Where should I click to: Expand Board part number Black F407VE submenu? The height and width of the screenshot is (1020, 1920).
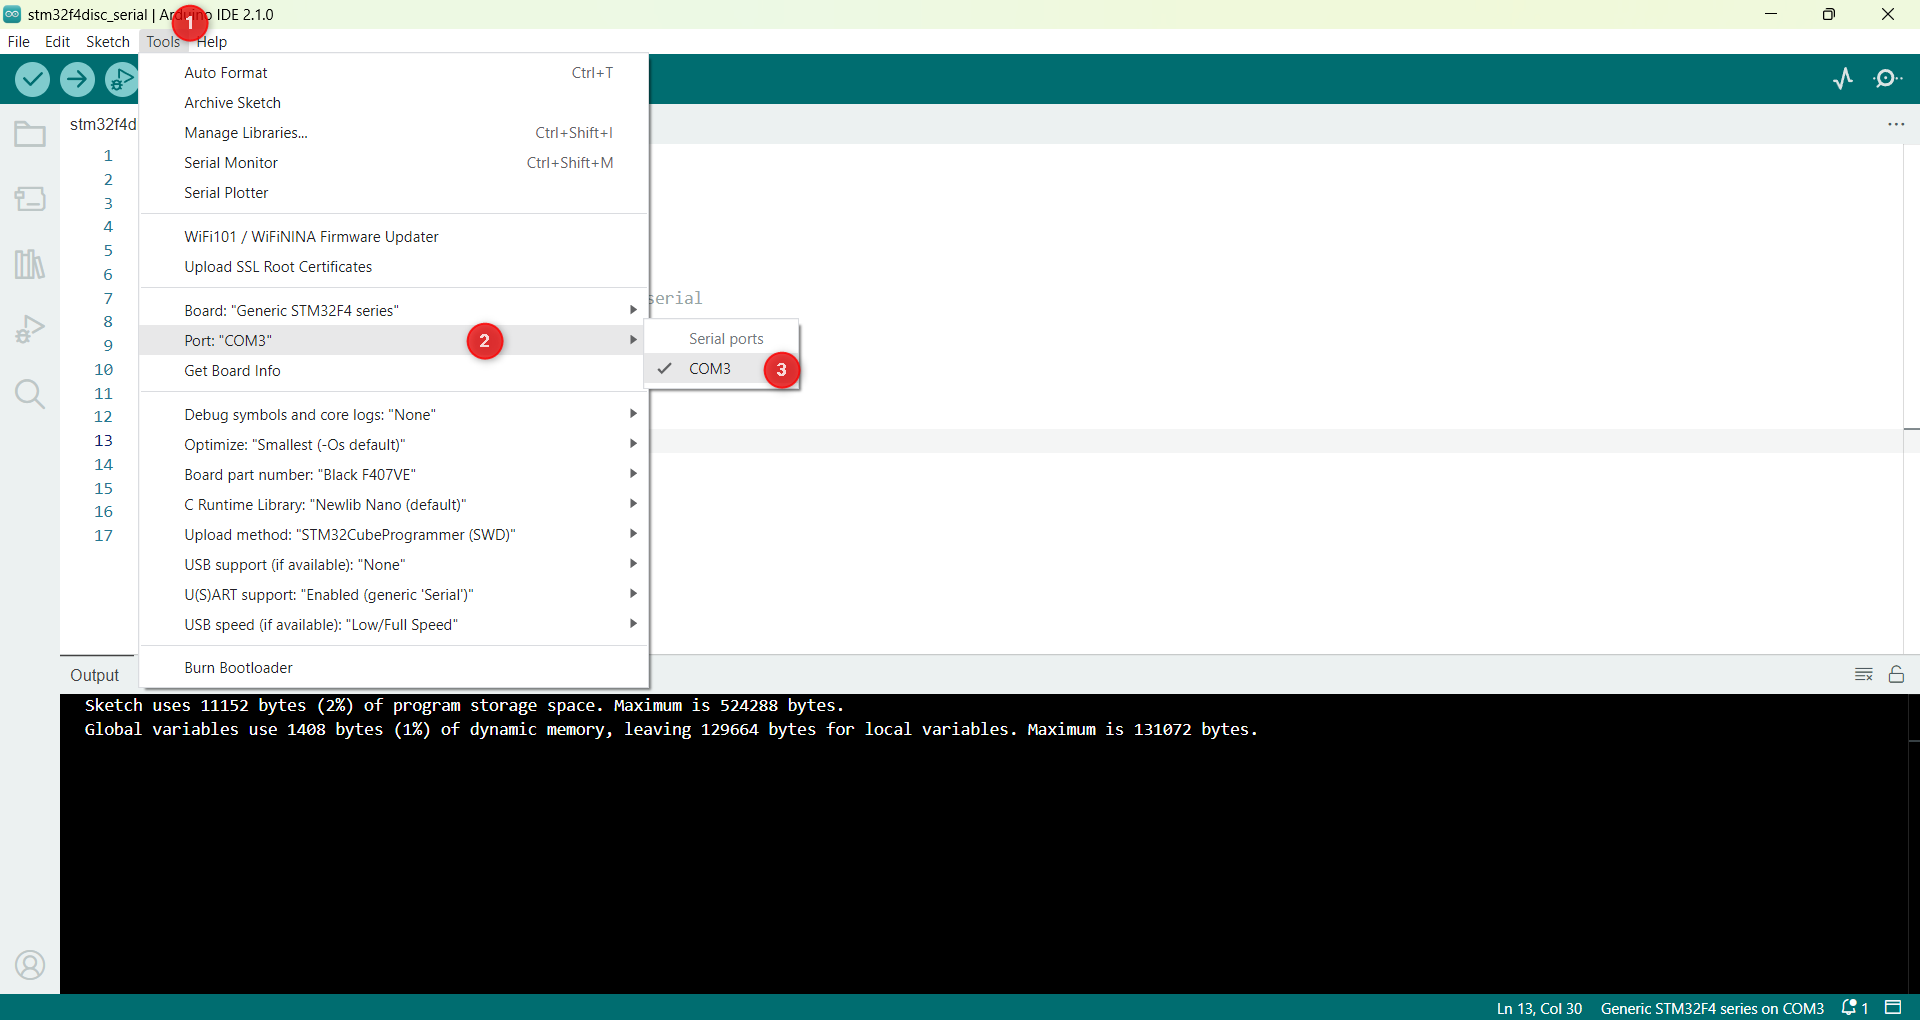(394, 474)
